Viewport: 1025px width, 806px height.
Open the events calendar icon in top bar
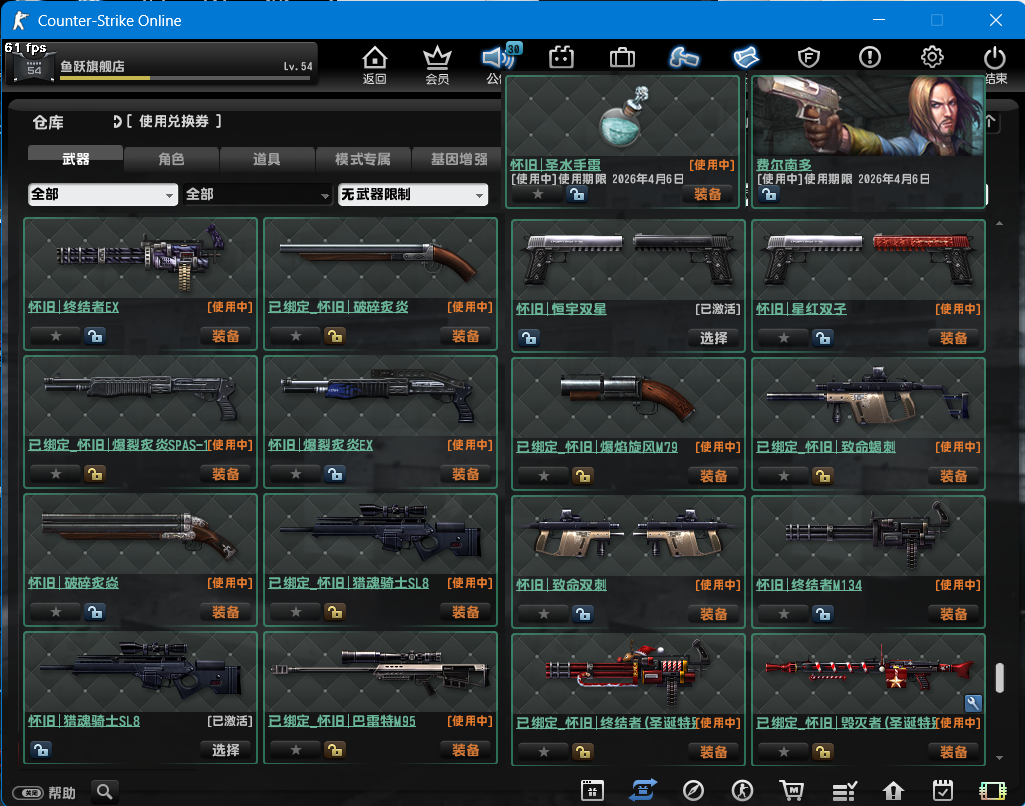pyautogui.click(x=561, y=58)
